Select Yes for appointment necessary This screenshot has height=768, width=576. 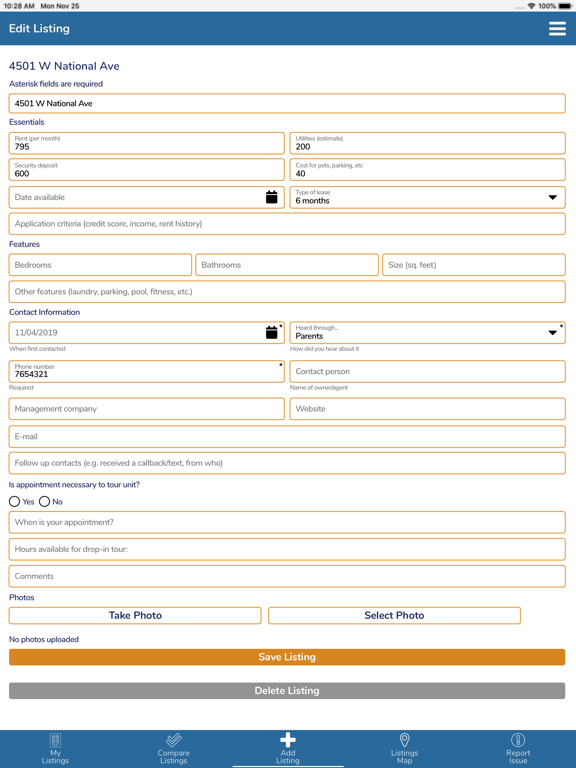pos(15,502)
